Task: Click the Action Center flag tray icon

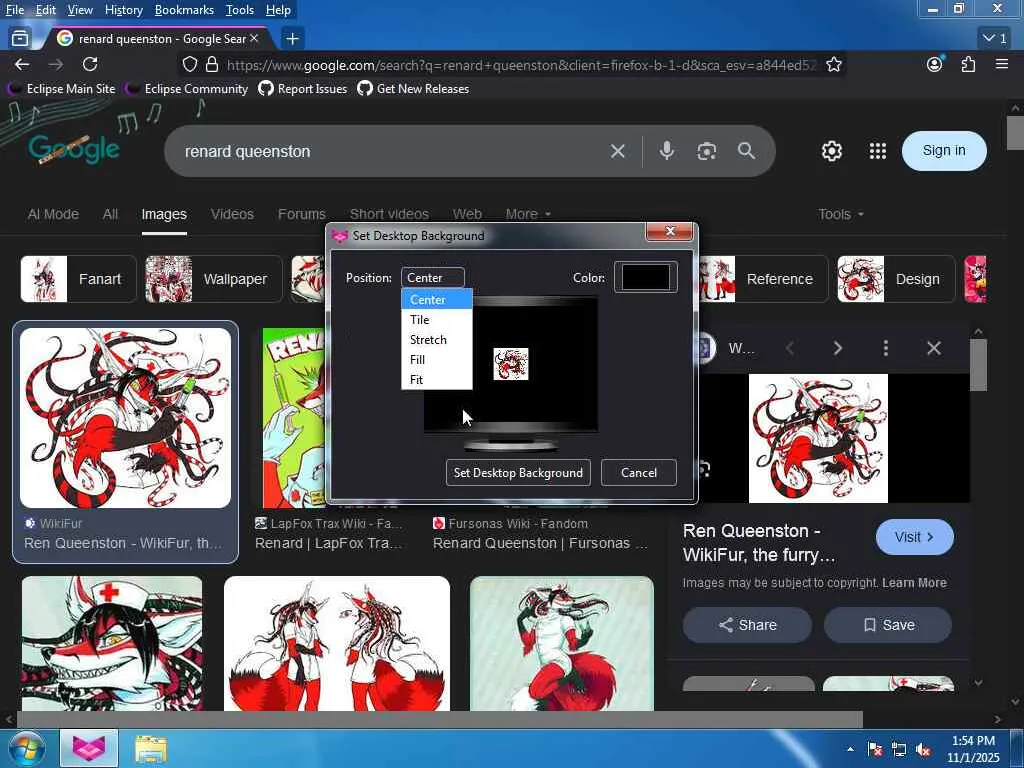Action: (x=875, y=749)
